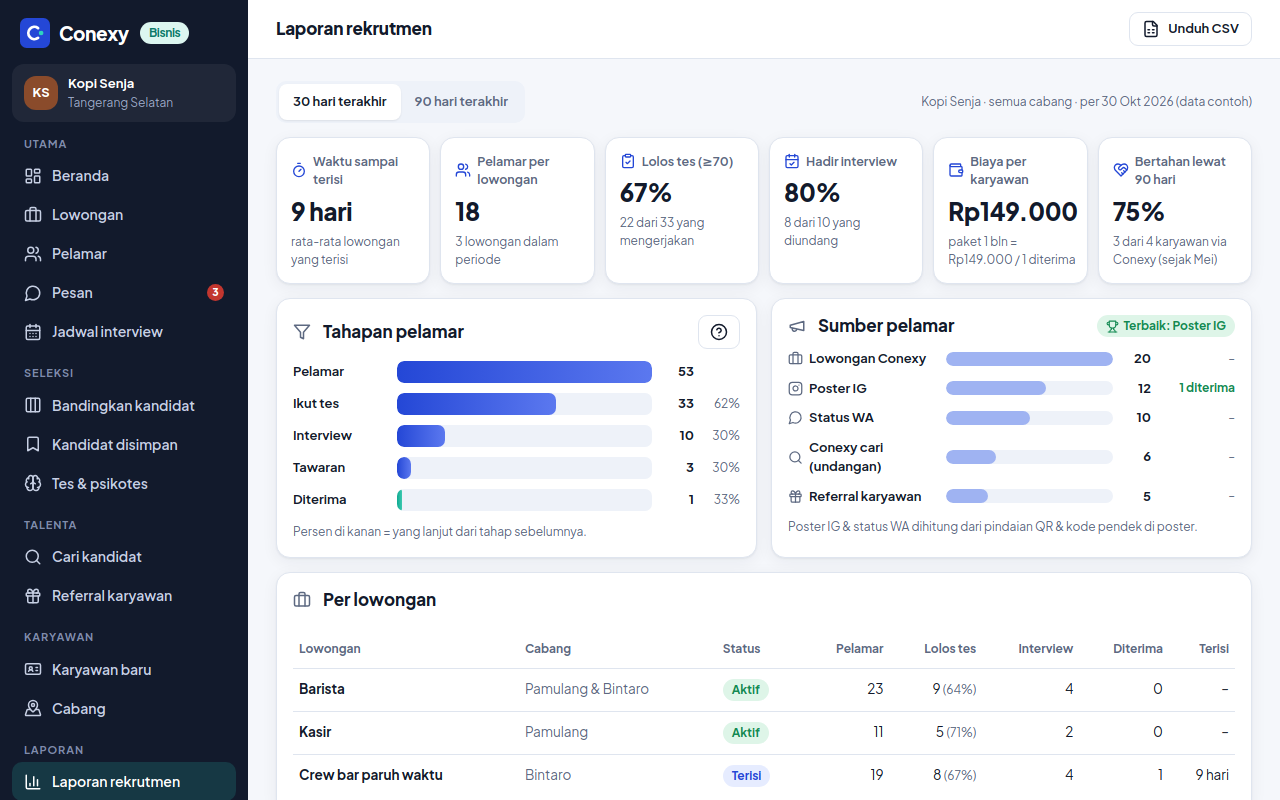Click the Cabang column header
The height and width of the screenshot is (800, 1280).
[548, 649]
